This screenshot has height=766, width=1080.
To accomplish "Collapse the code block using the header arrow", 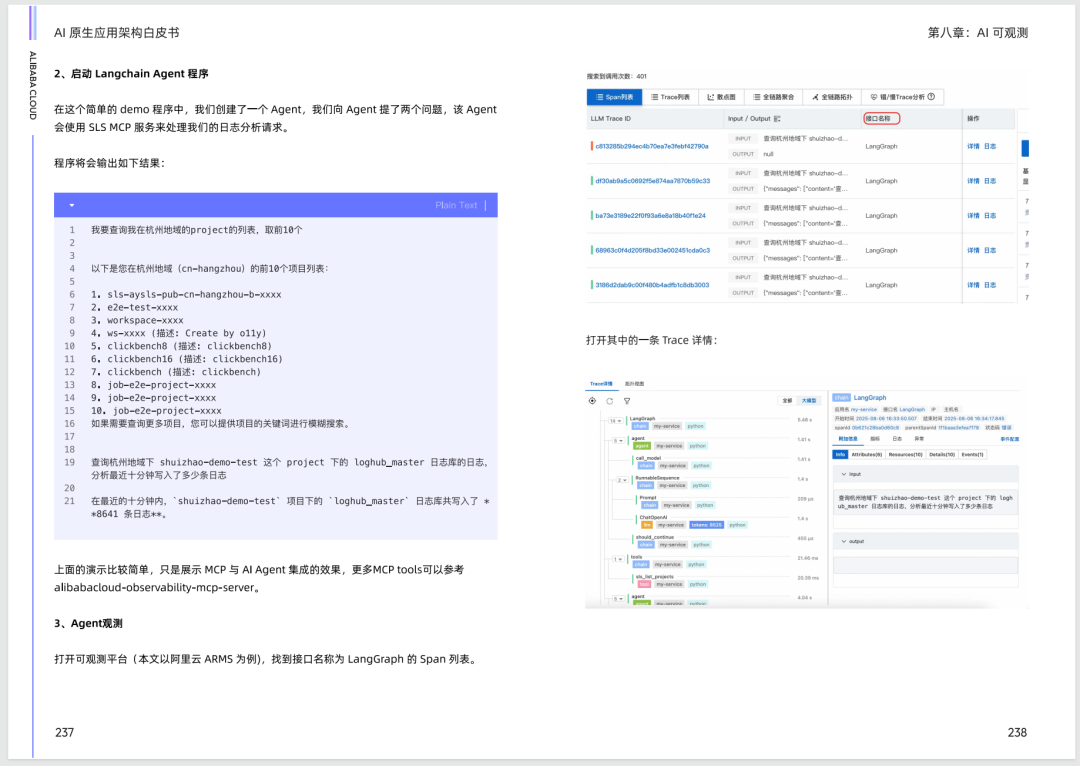I will [72, 205].
